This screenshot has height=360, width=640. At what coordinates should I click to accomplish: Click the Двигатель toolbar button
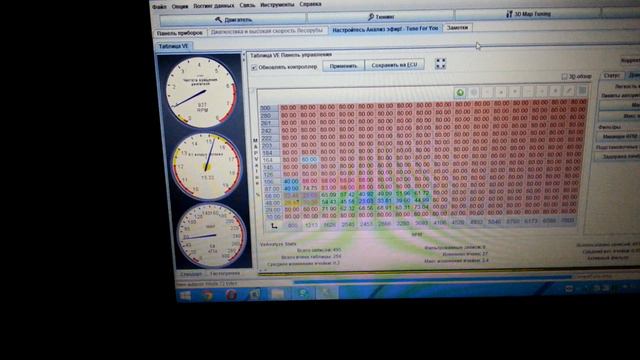[x=233, y=19]
